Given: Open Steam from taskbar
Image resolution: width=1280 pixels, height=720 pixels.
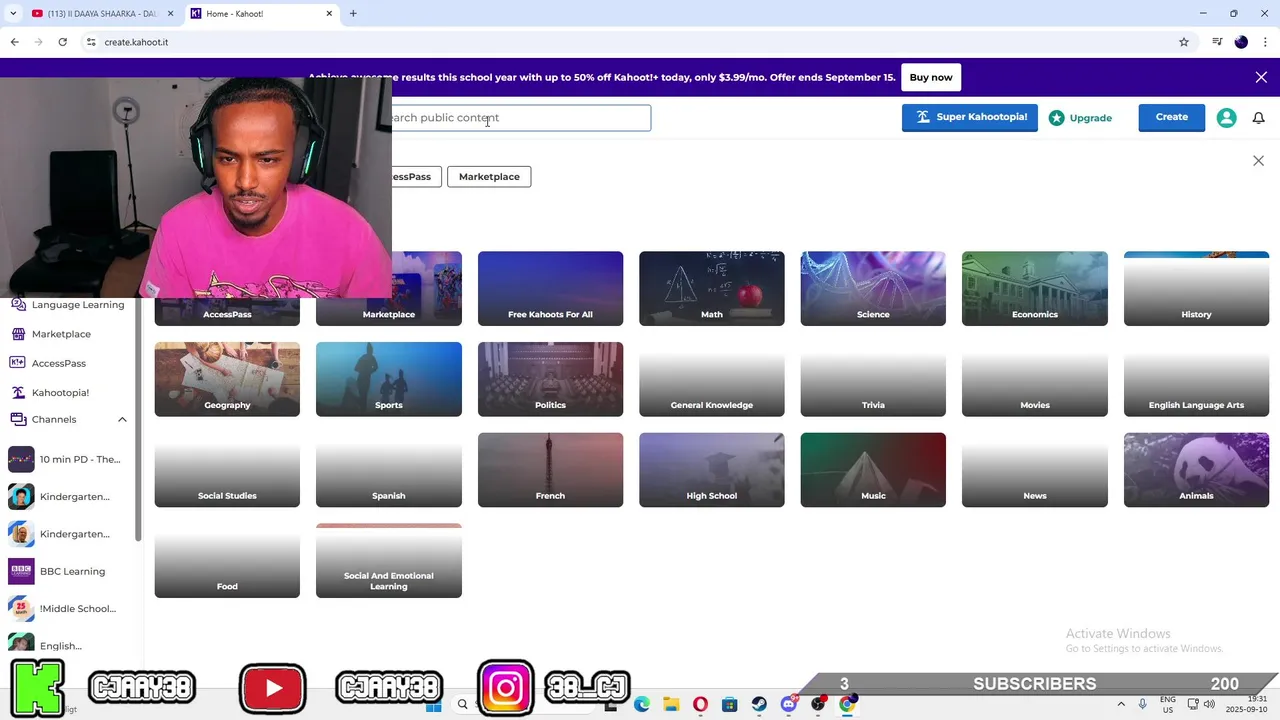Looking at the screenshot, I should point(759,704).
